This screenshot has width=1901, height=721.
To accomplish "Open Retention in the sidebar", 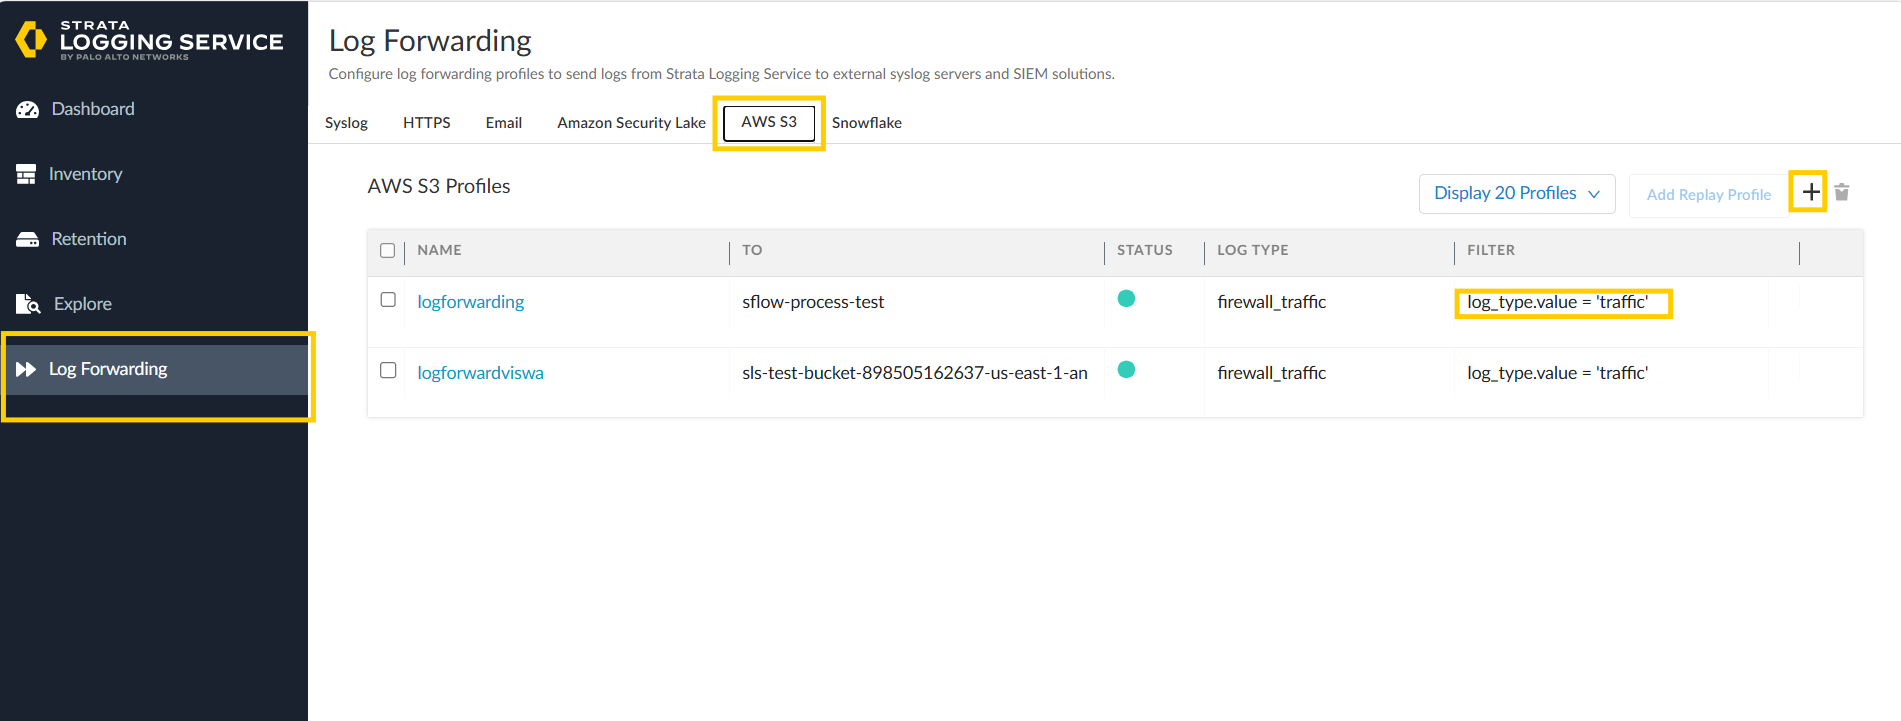I will (89, 239).
